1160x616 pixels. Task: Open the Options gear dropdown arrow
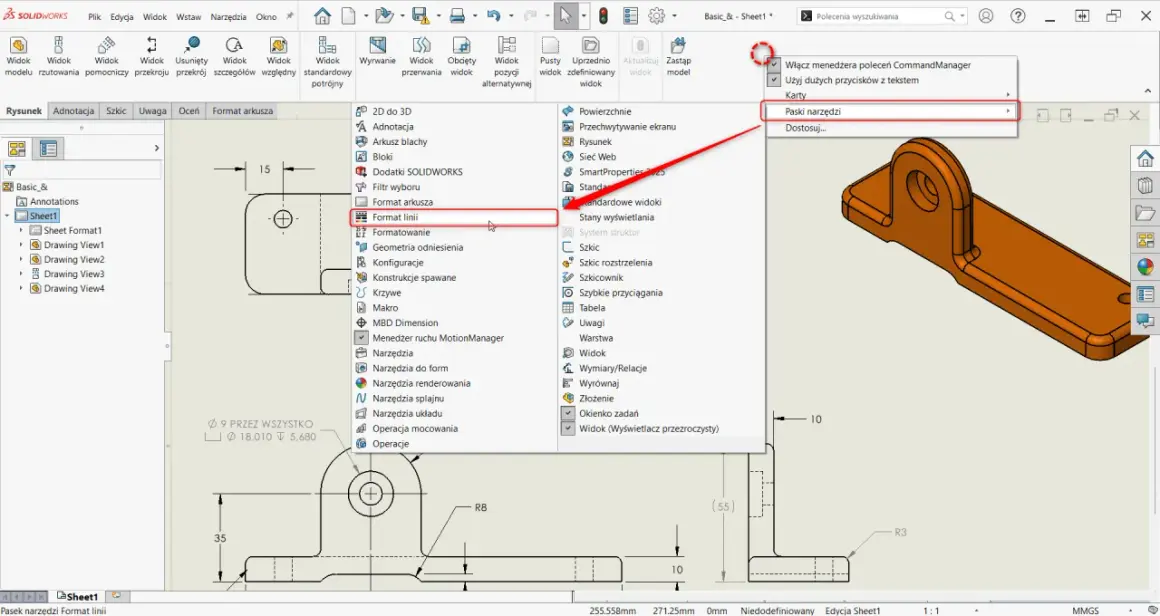coord(674,16)
